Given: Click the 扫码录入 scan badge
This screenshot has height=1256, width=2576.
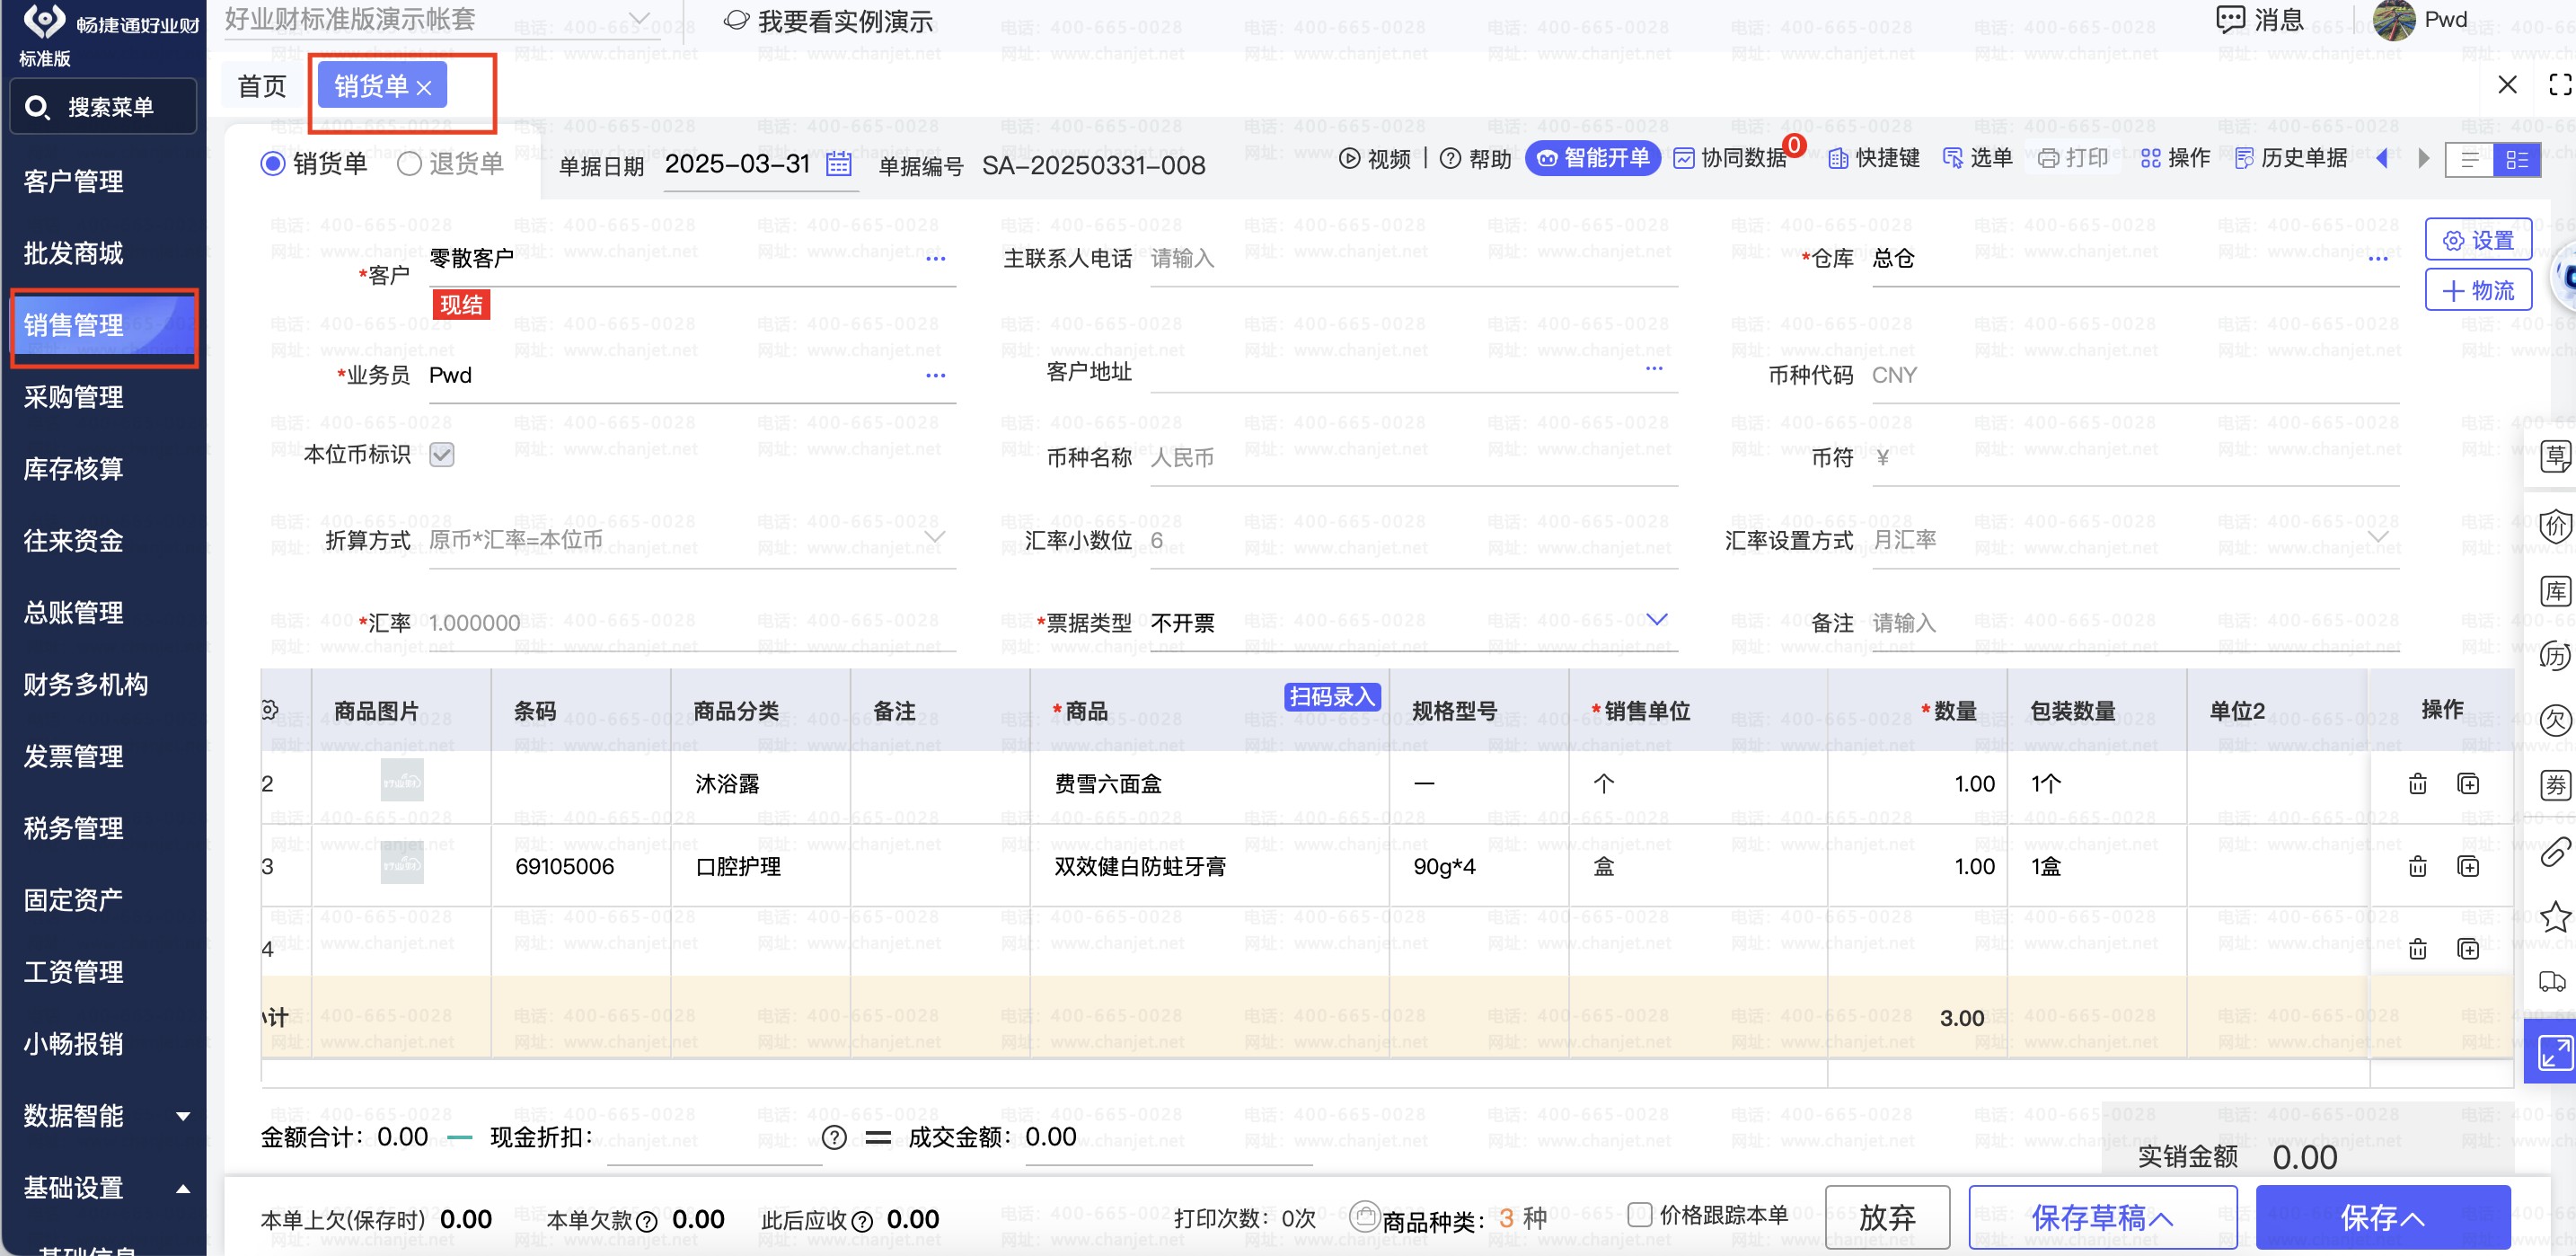Looking at the screenshot, I should (x=1331, y=696).
